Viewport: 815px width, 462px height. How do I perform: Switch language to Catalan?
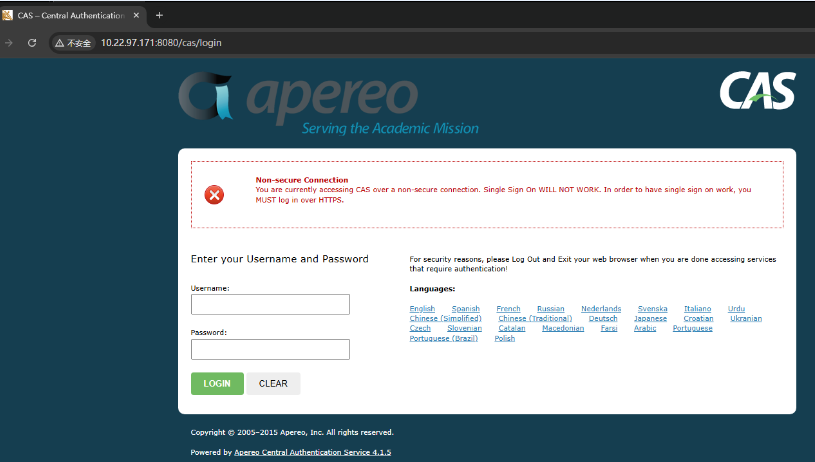coord(511,328)
